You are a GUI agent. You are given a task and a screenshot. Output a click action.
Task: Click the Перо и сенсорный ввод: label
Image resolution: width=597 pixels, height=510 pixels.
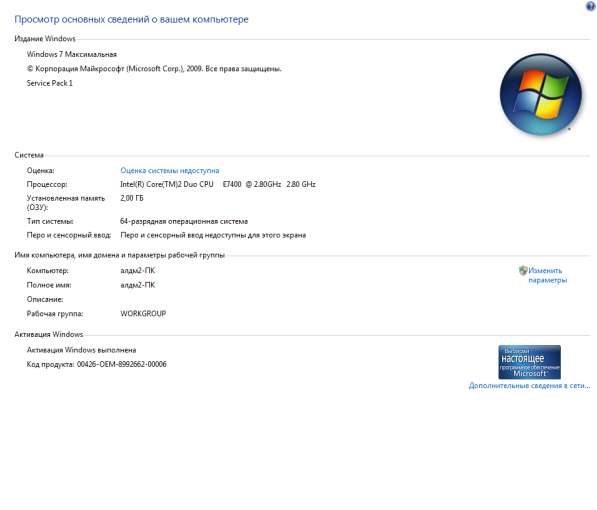pyautogui.click(x=69, y=235)
